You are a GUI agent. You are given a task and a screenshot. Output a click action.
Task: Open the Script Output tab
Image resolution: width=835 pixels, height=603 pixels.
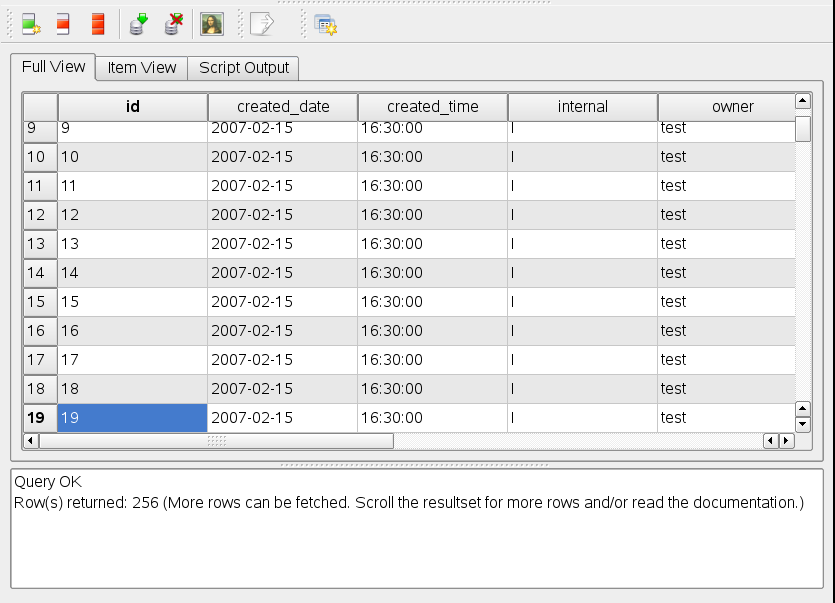click(244, 68)
